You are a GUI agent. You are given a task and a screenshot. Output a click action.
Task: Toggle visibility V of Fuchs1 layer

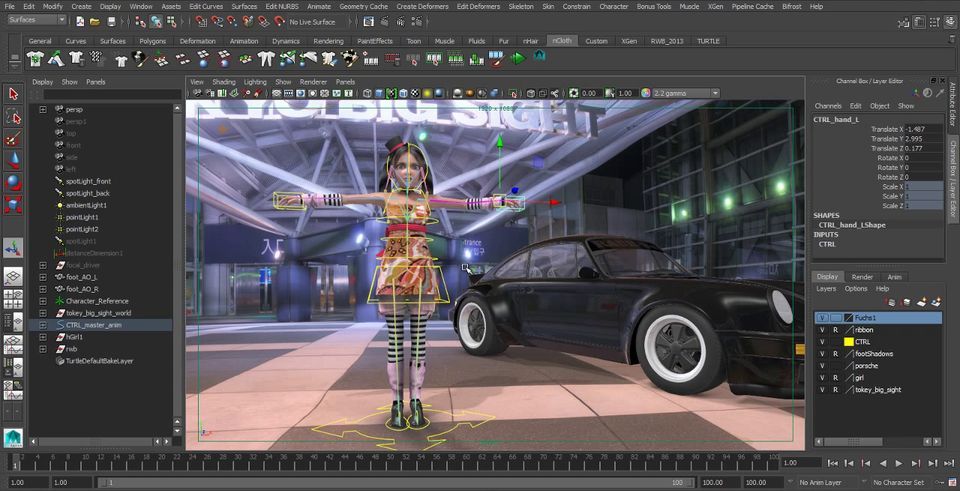[x=822, y=318]
